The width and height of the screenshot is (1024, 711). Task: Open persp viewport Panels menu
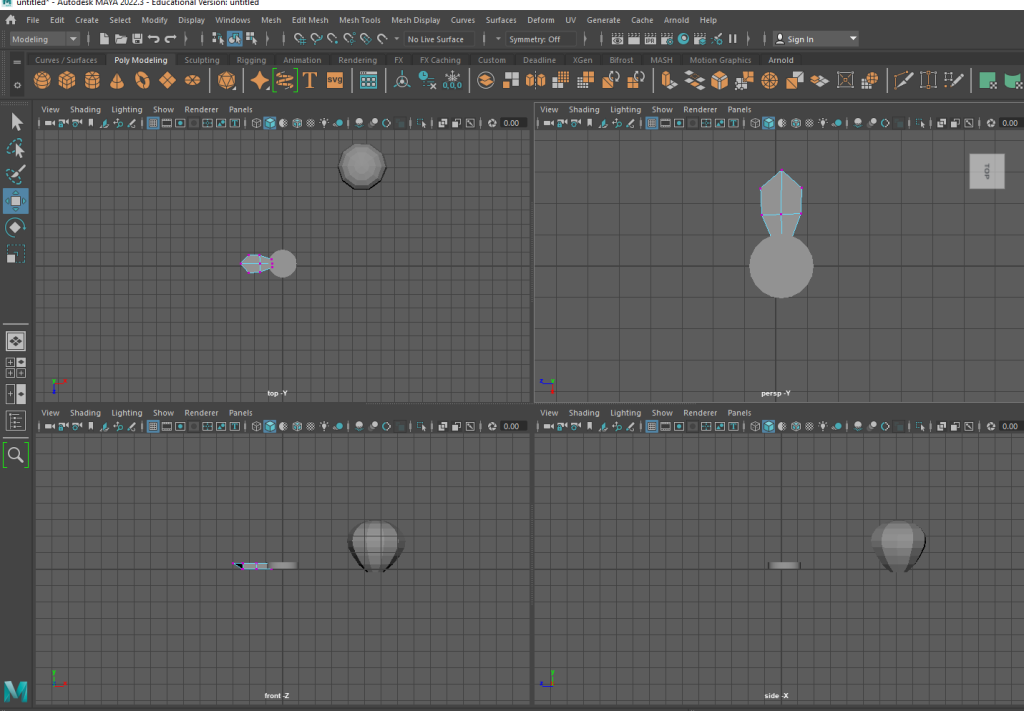(739, 110)
